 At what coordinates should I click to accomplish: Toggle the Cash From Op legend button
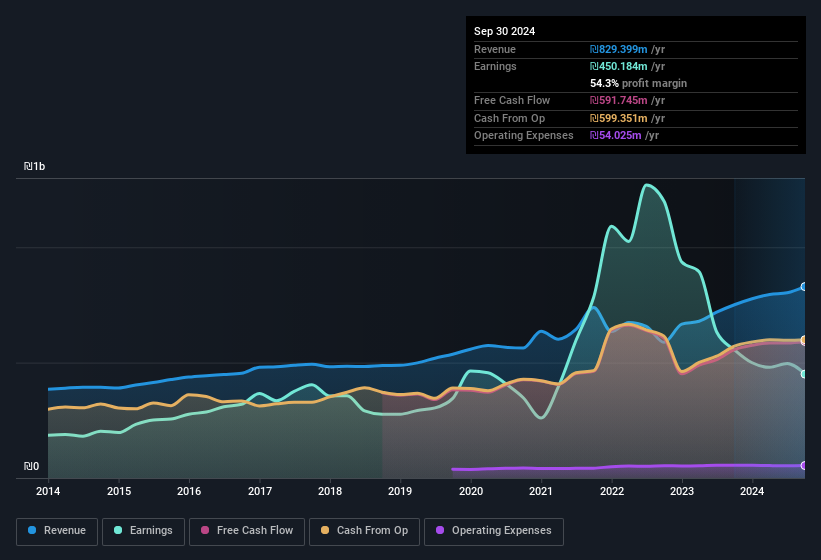[364, 531]
